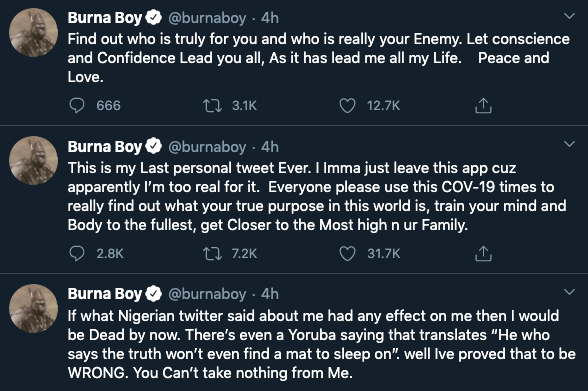Open the Burna Boy name link in the first tweet
This screenshot has height=391, width=588.
point(105,18)
